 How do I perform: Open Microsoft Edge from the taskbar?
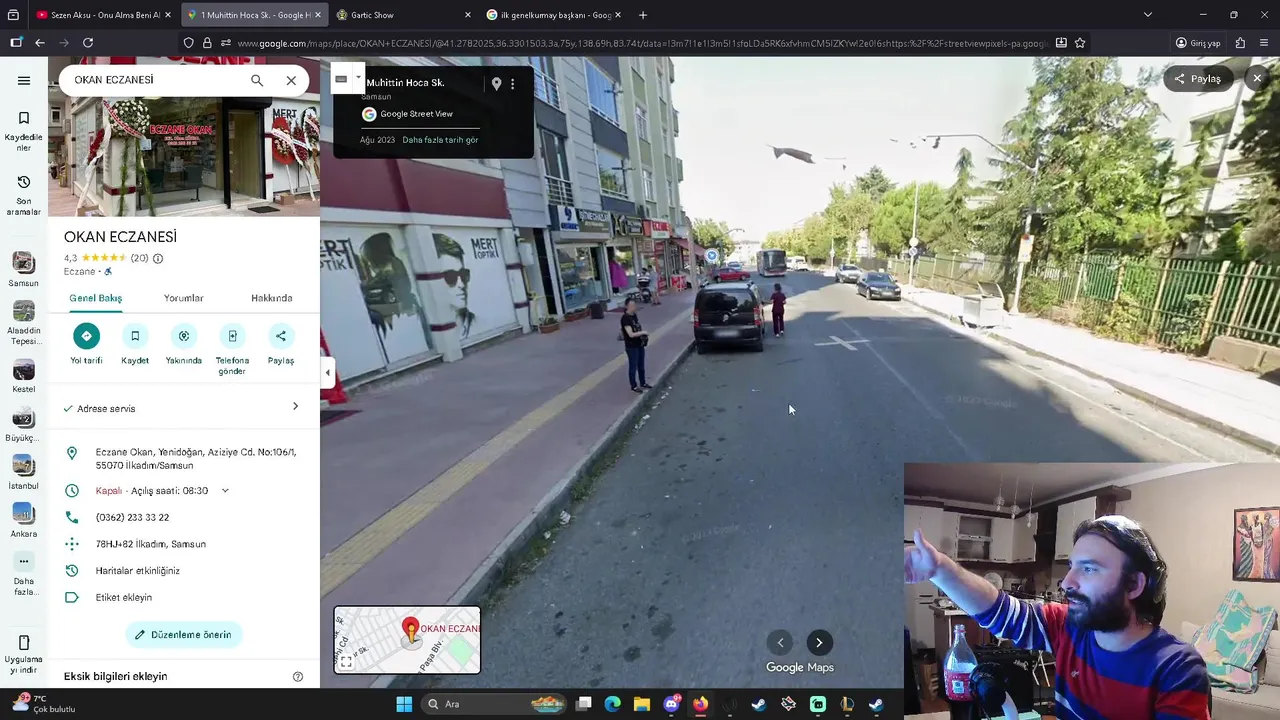613,704
